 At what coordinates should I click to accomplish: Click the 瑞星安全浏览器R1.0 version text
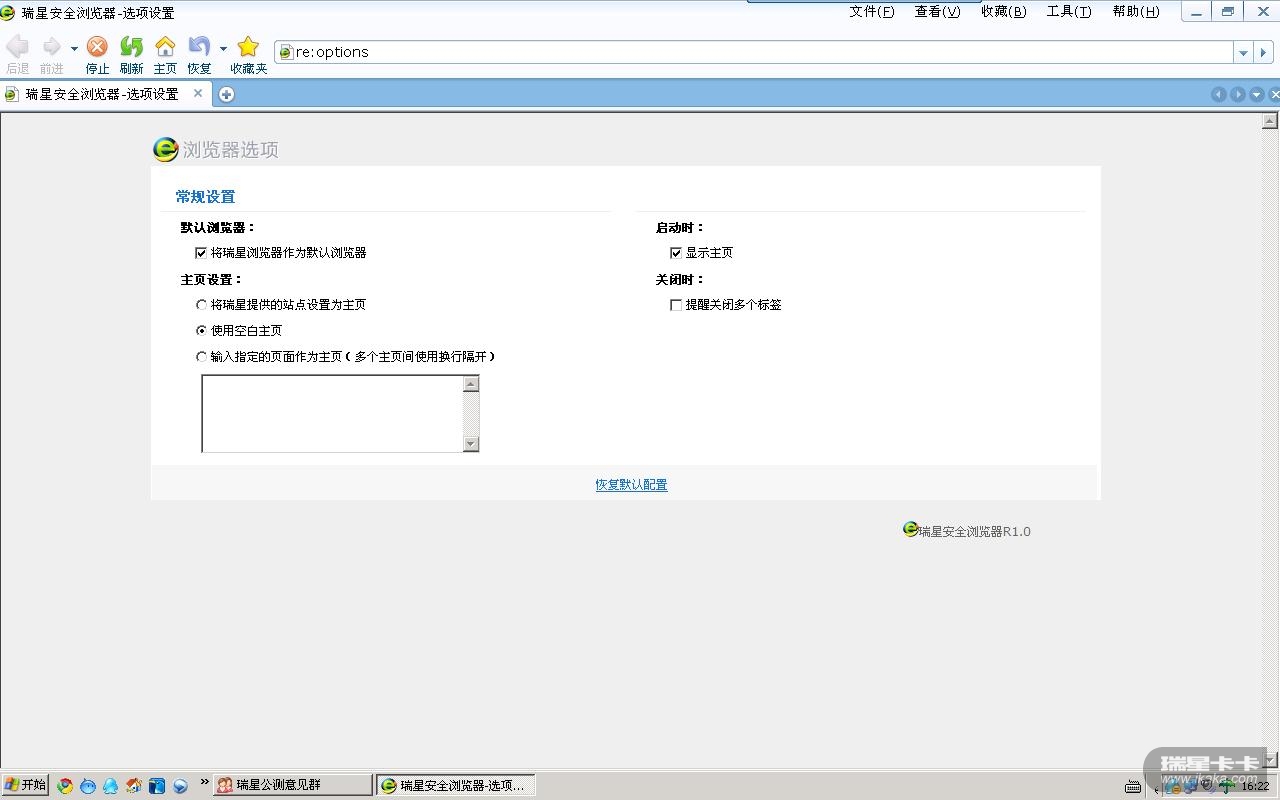tap(974, 532)
